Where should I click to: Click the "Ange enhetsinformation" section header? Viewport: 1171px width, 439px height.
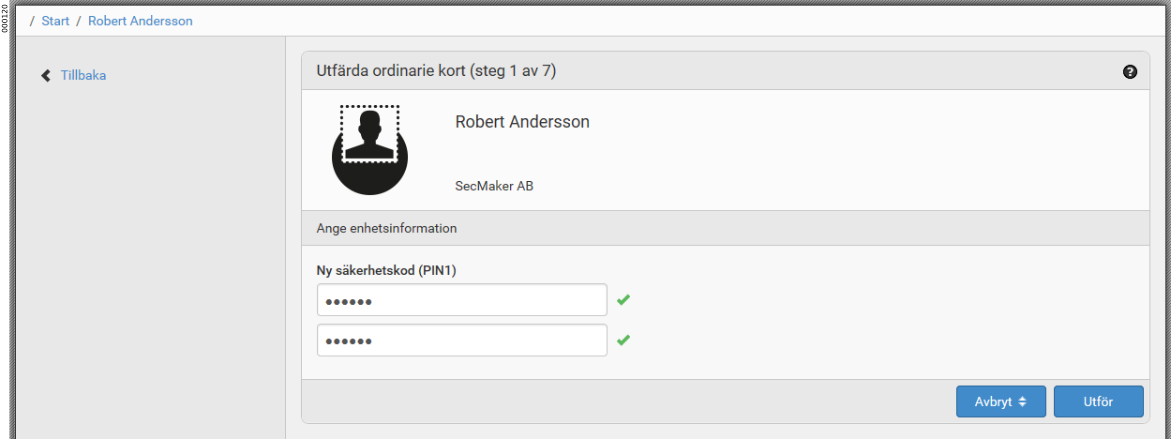pyautogui.click(x=386, y=228)
